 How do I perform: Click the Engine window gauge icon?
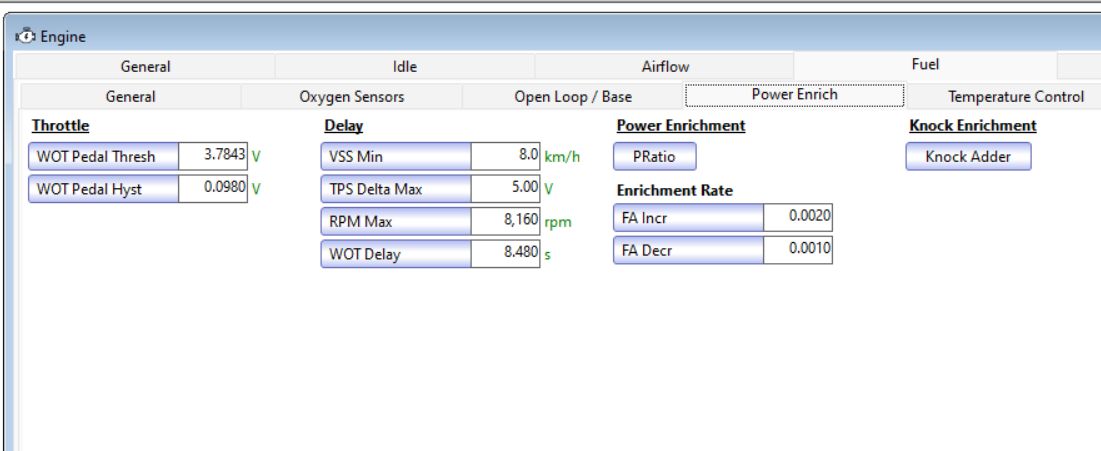click(x=25, y=37)
